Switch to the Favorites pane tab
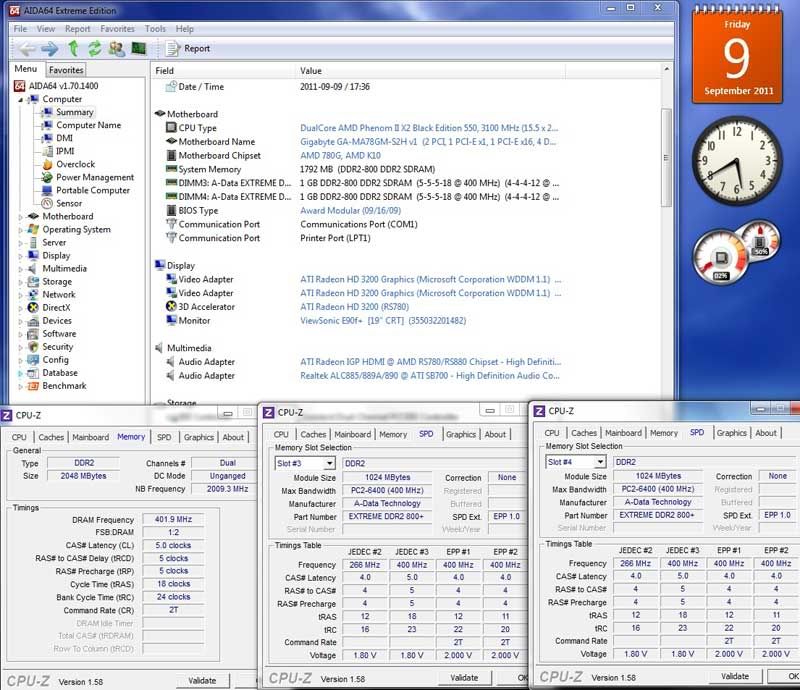 (x=66, y=69)
